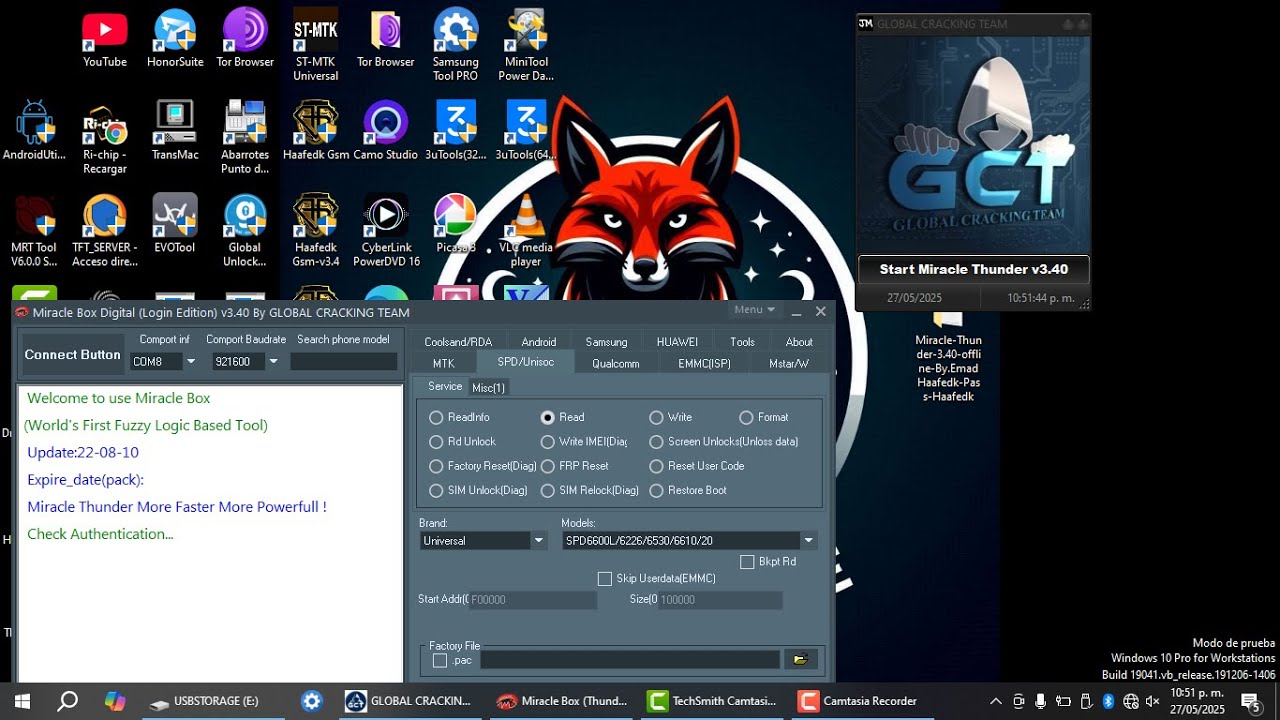Open TFT_SERVER shortcut icon
The width and height of the screenshot is (1280, 720).
(x=105, y=231)
